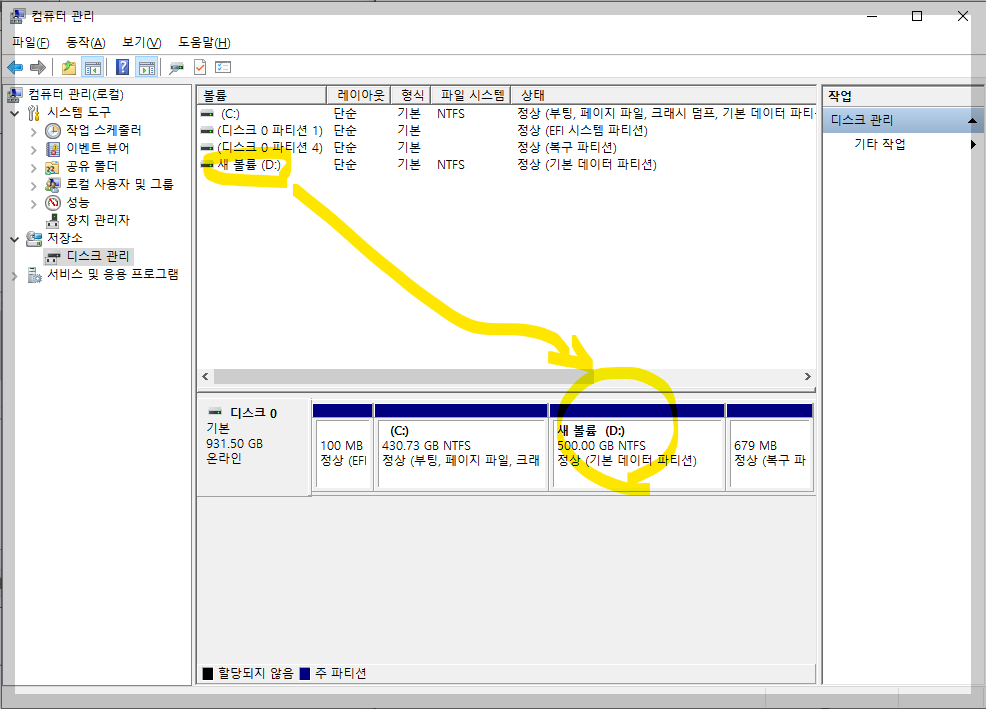
Task: Expand the 이벤트 뷰어 node
Action: coord(33,149)
